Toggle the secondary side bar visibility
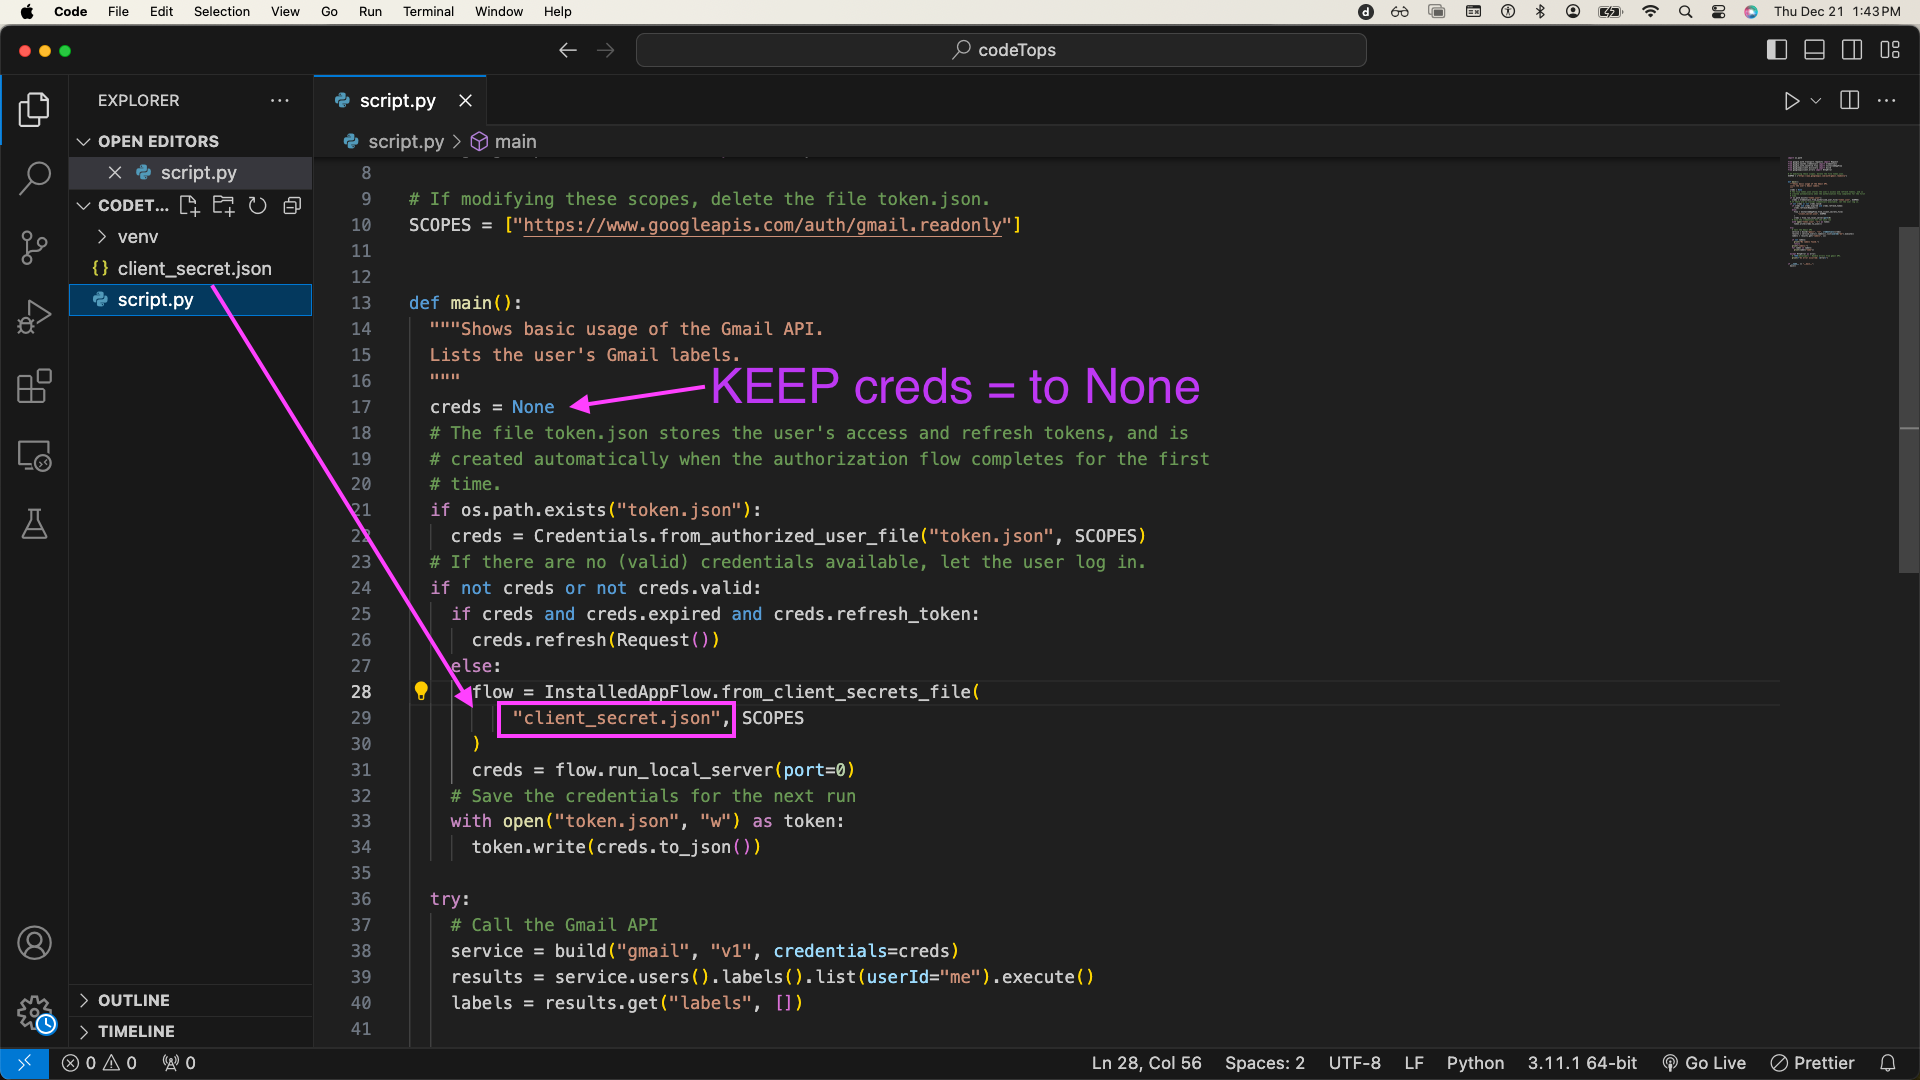Screen dimensions: 1920x1080 point(1852,50)
